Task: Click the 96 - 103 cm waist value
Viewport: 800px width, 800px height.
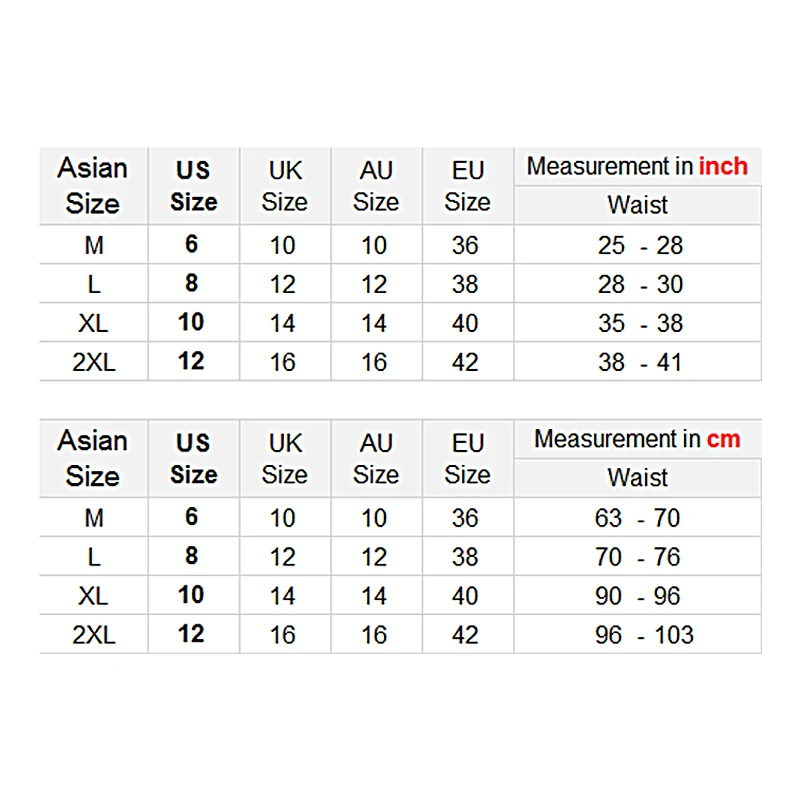Action: pyautogui.click(x=644, y=635)
